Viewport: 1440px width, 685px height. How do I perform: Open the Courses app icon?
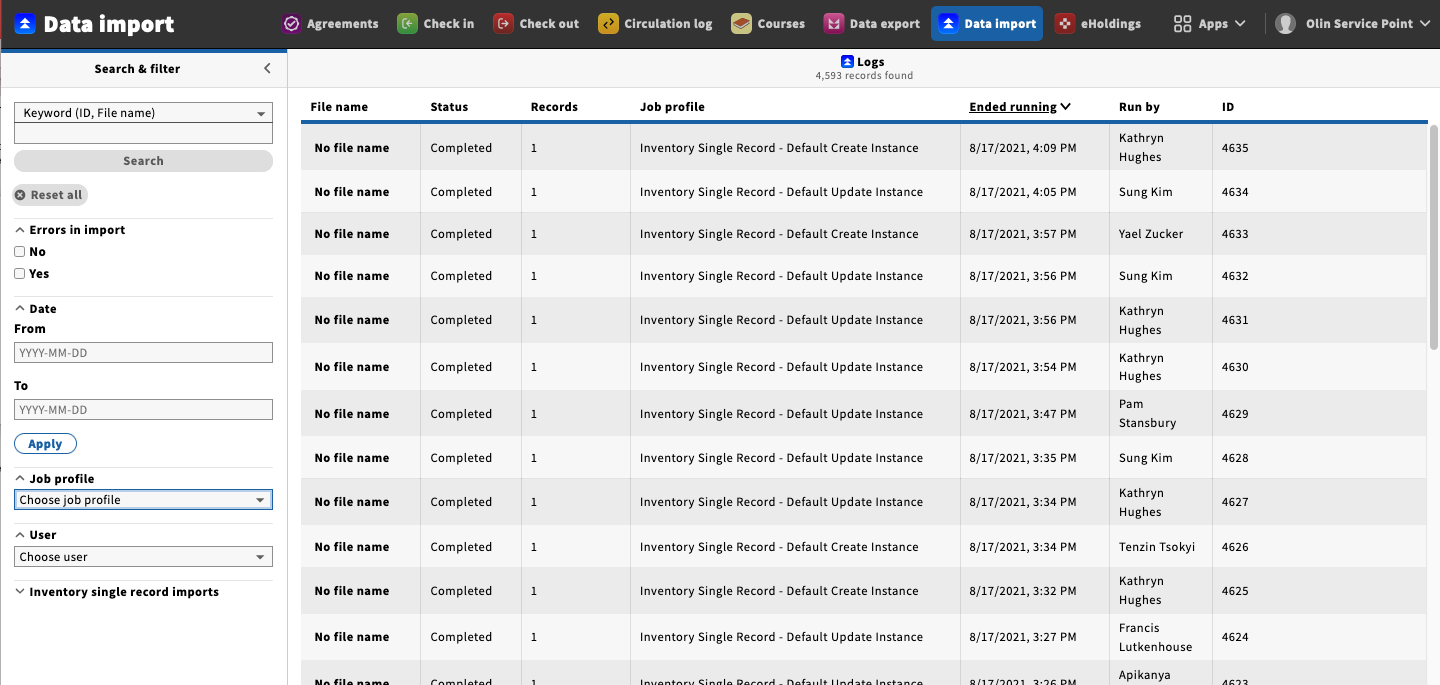click(741, 23)
